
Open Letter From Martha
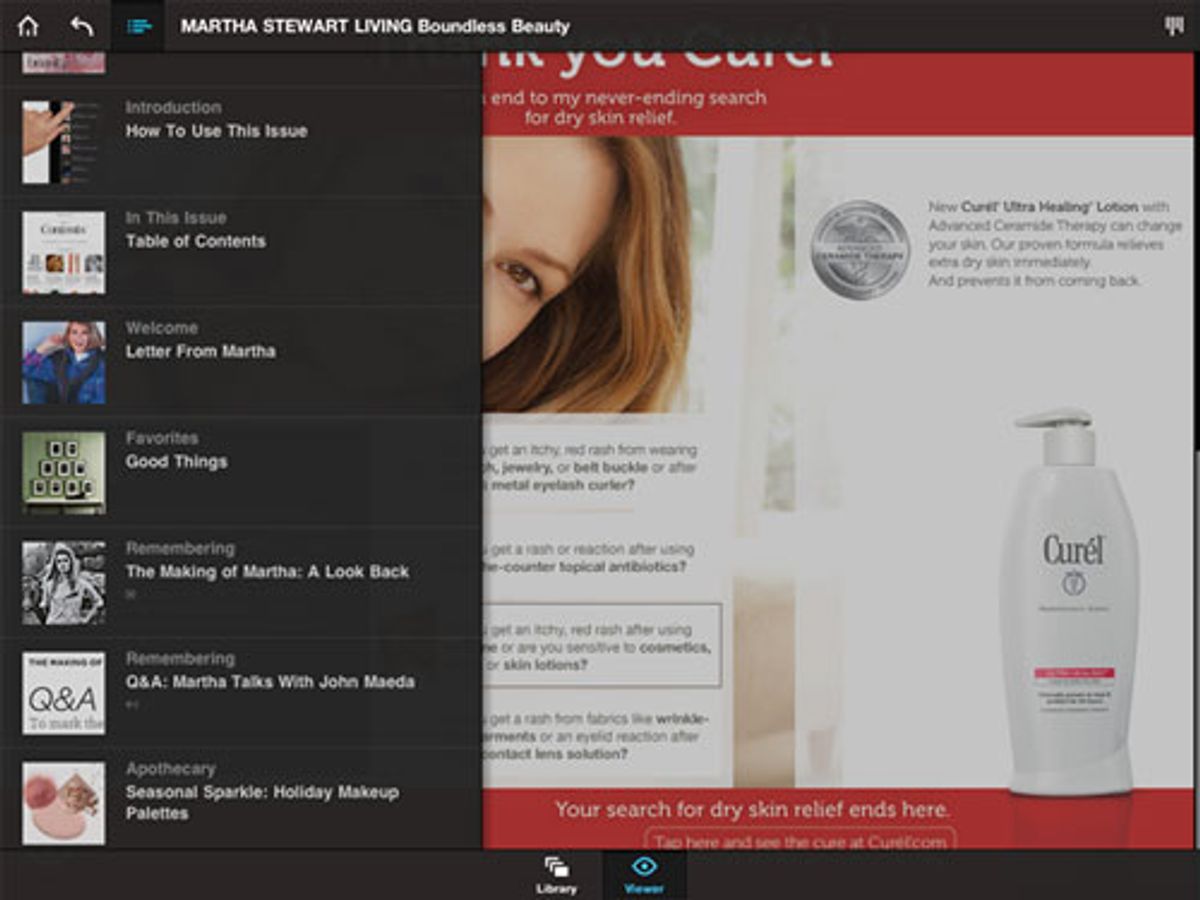(200, 351)
